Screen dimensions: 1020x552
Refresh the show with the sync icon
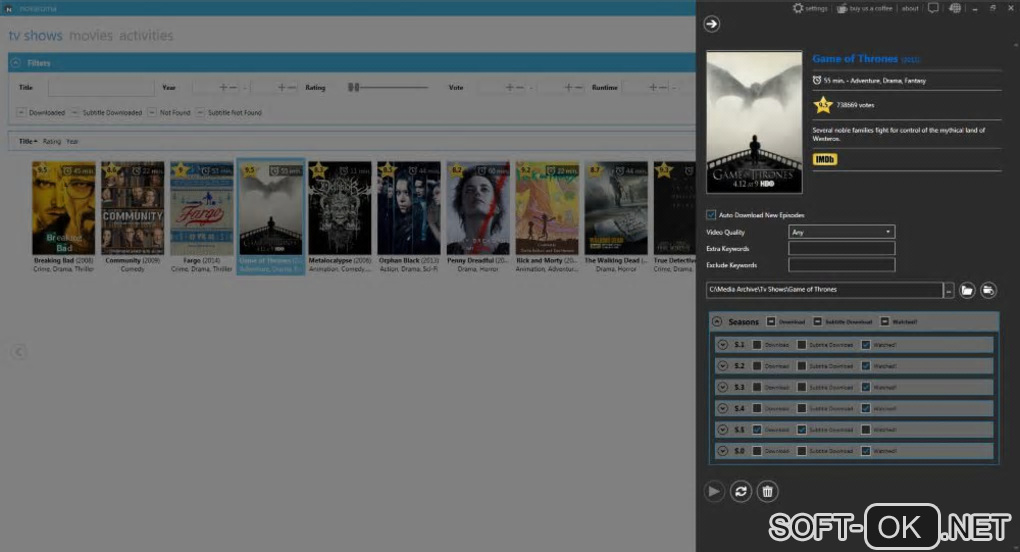[x=741, y=492]
